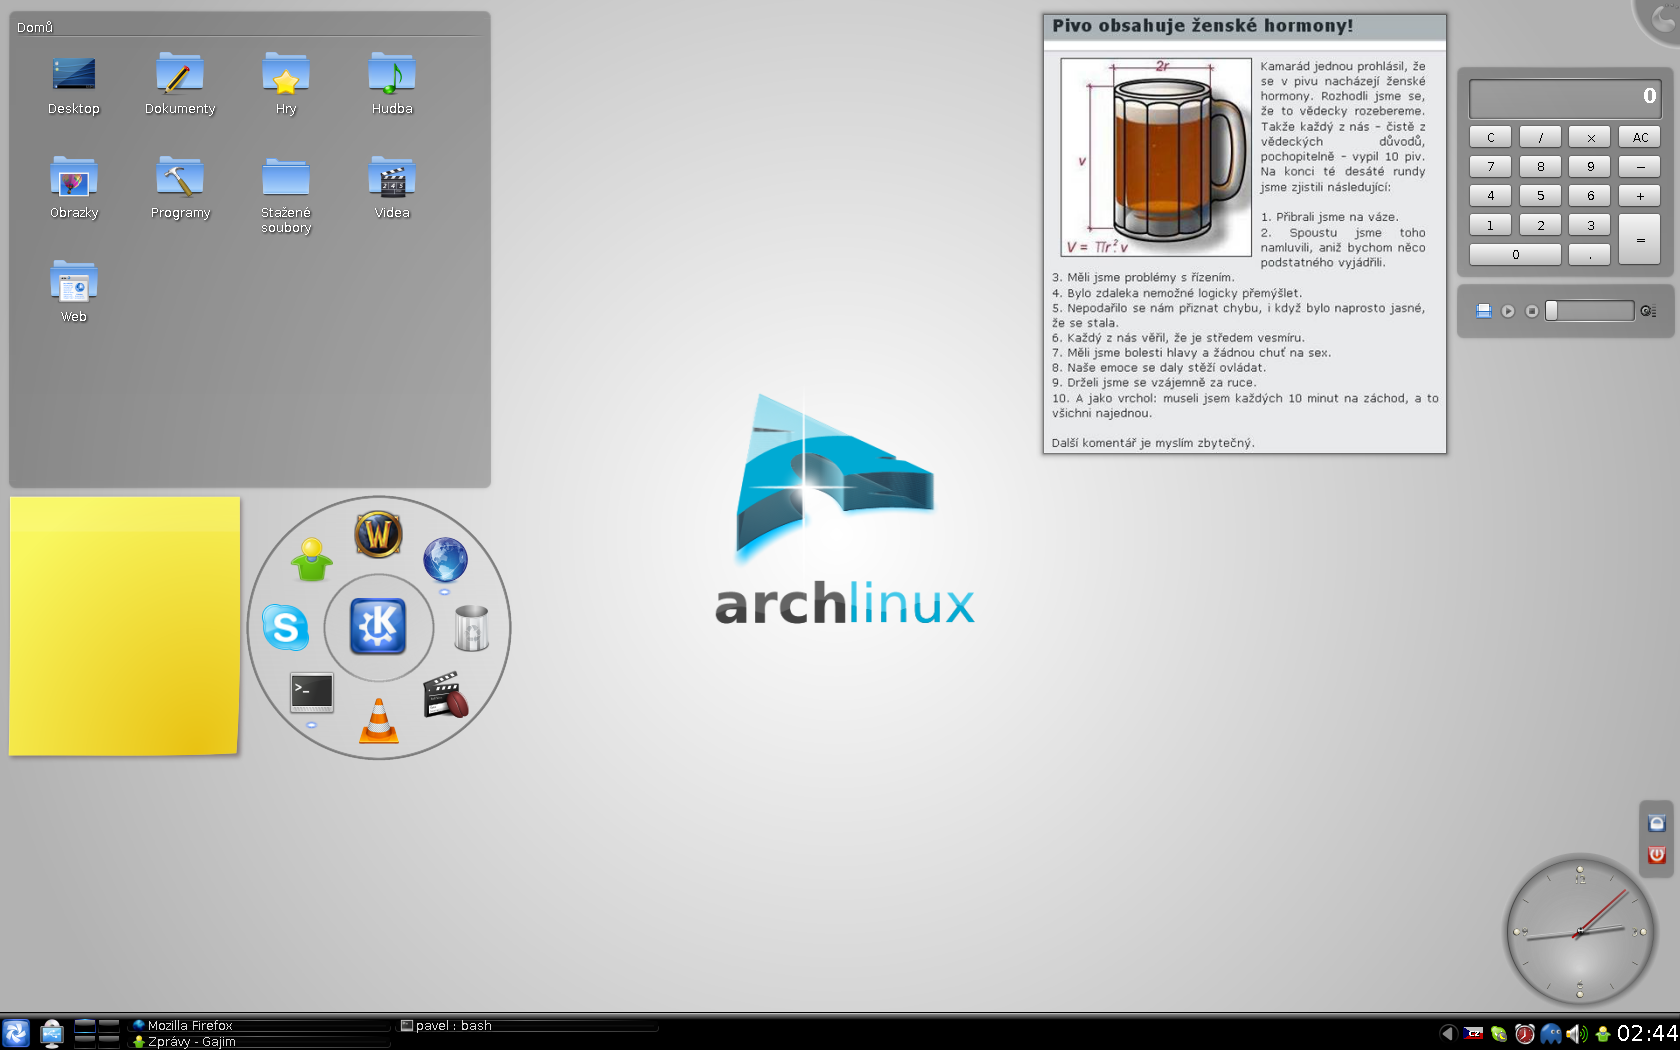Click calculator digit 3
Screen dimensions: 1680x1050
[1590, 226]
